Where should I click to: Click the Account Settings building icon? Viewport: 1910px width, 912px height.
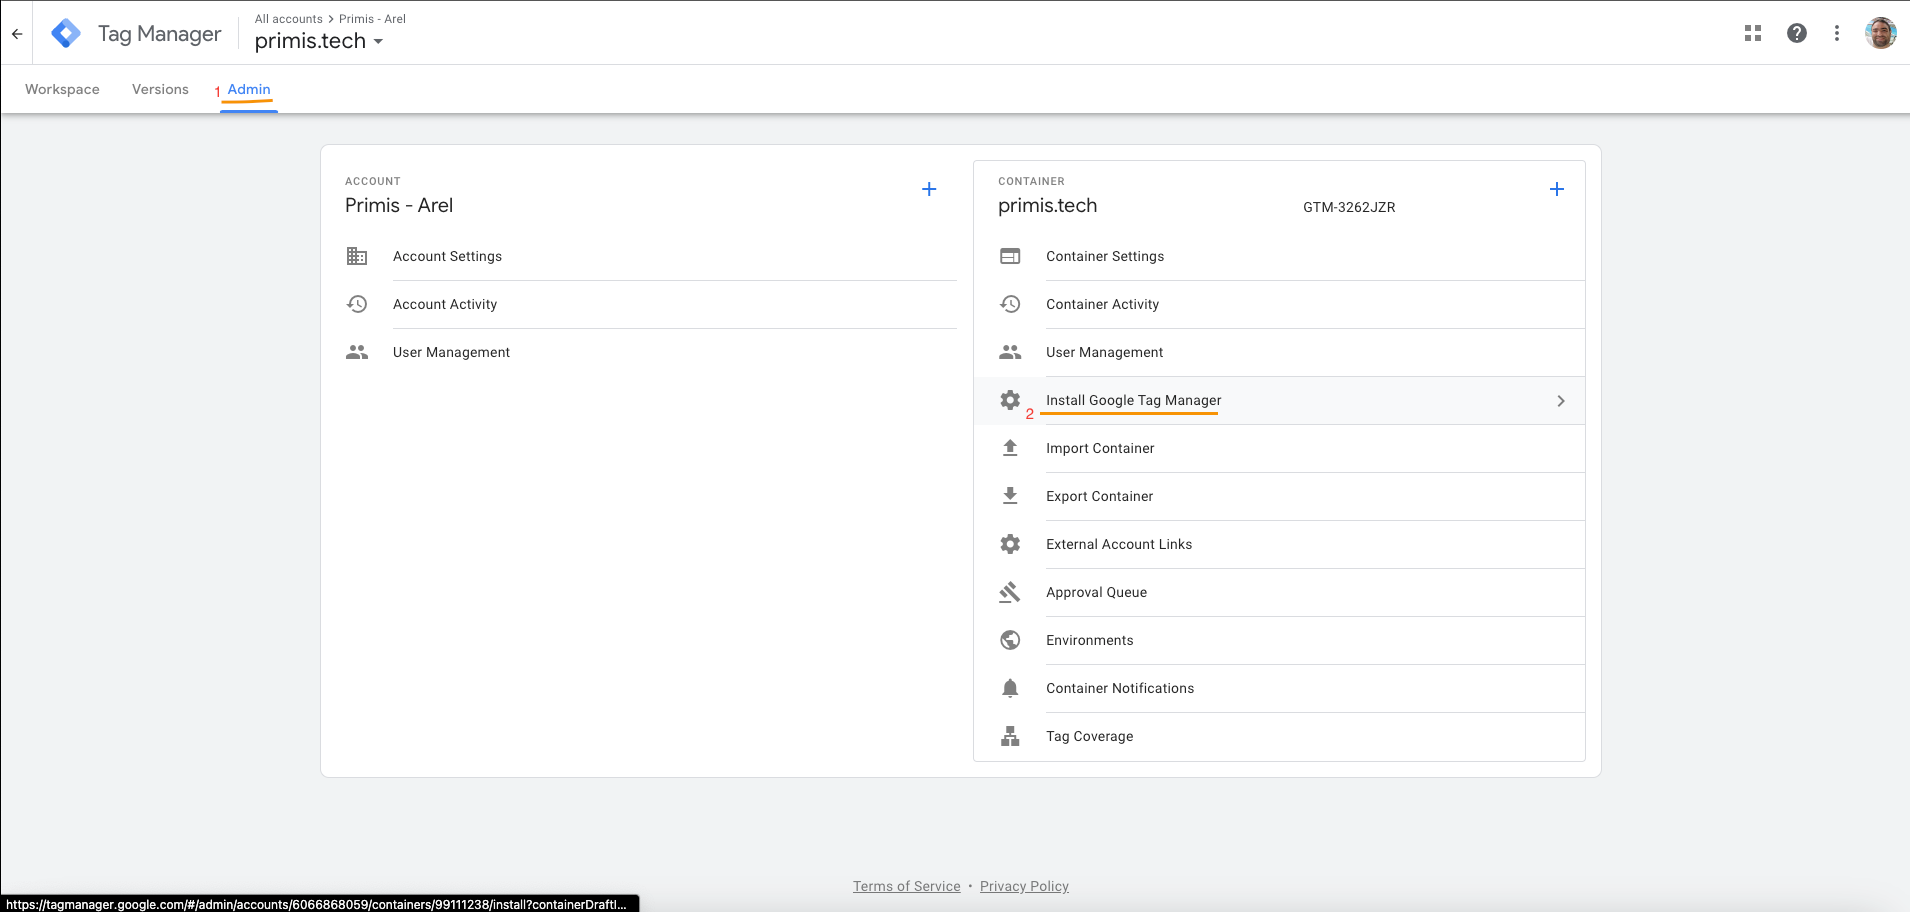coord(357,256)
